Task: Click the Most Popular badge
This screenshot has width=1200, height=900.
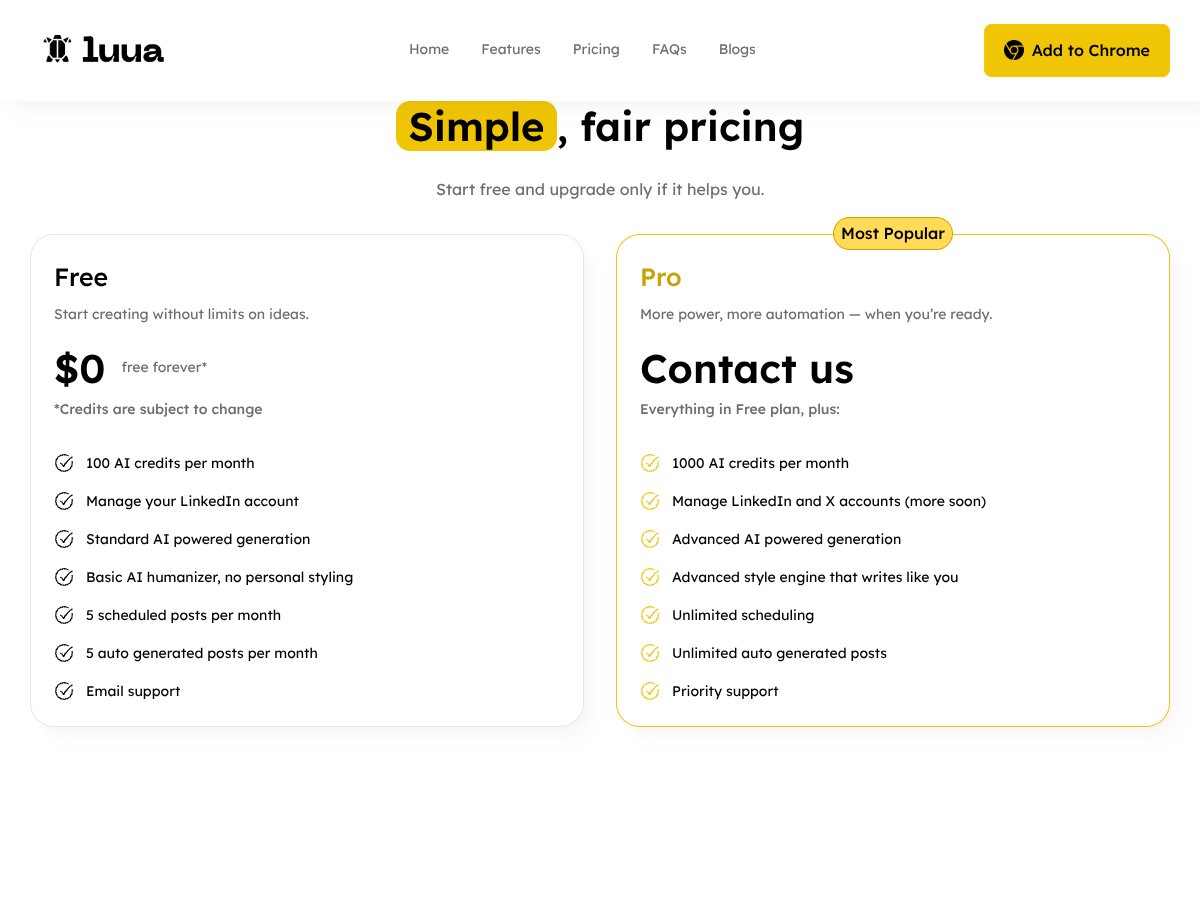Action: pyautogui.click(x=892, y=233)
